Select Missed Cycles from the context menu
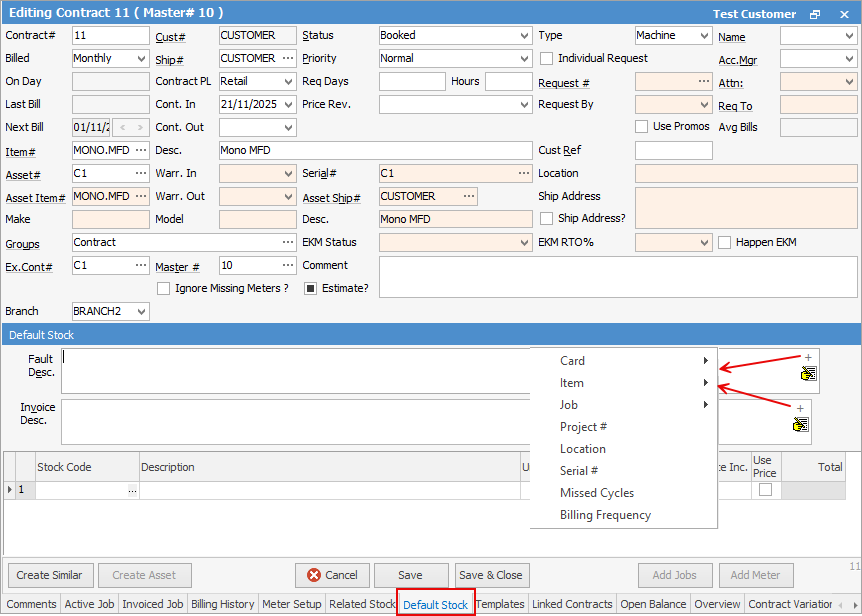Screen dimensions: 862x616 click(624, 493)
